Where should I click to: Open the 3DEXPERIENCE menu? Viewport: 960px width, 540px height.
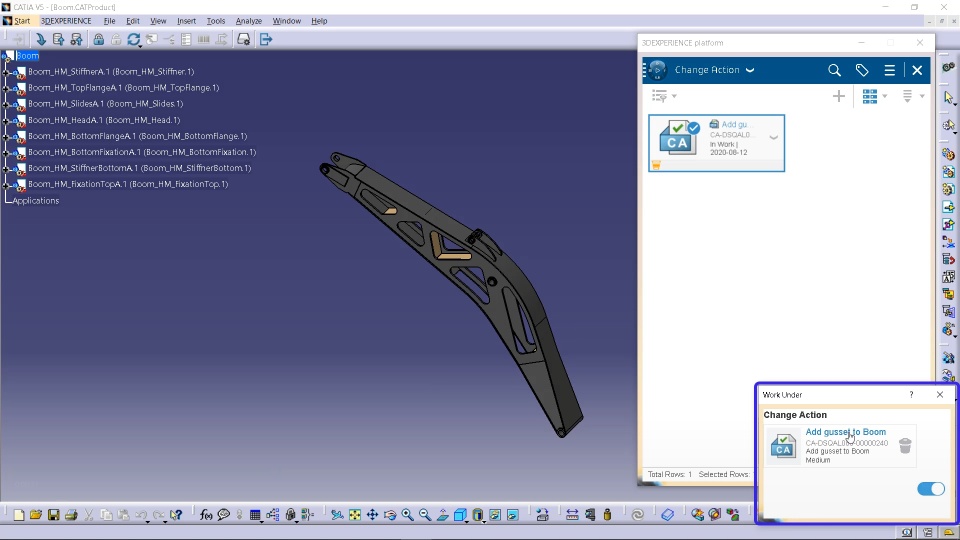pyautogui.click(x=66, y=21)
